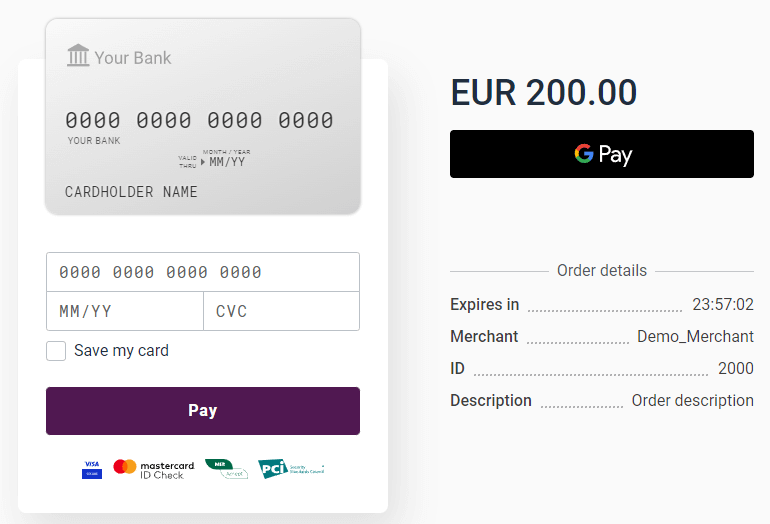
Task: Click the MIR Accept logo
Action: pos(226,469)
